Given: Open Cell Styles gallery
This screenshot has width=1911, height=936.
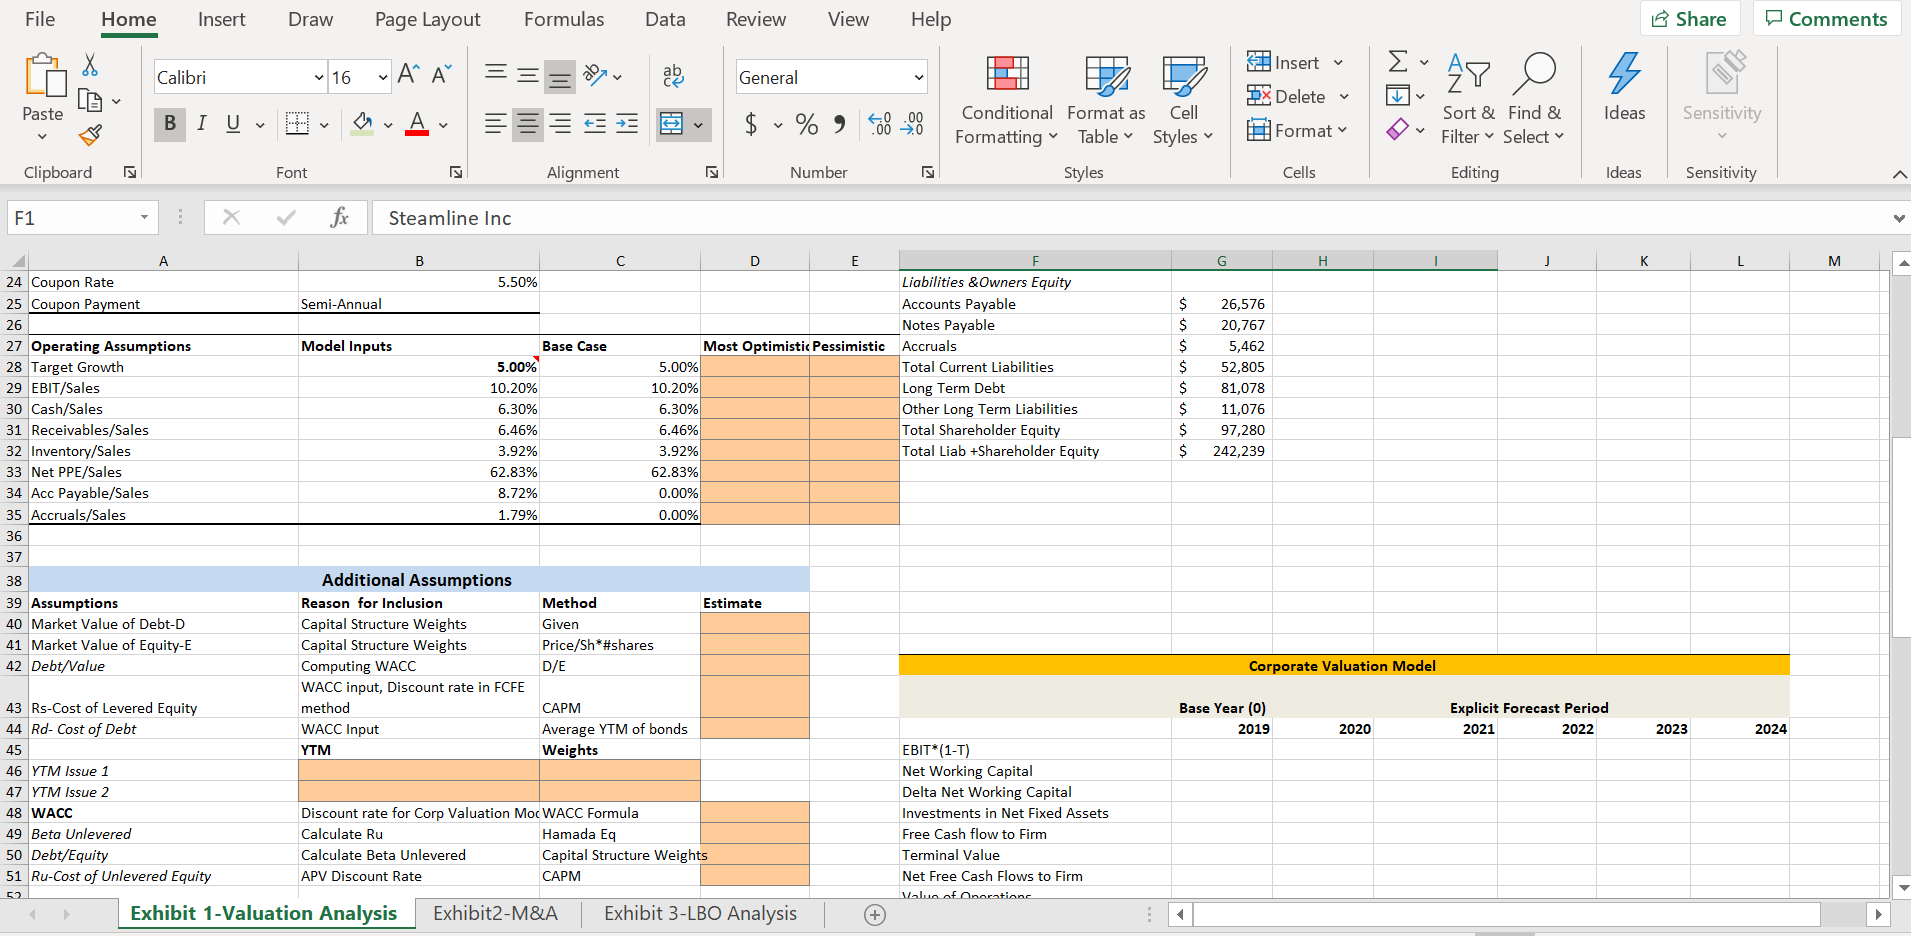Looking at the screenshot, I should 1182,100.
